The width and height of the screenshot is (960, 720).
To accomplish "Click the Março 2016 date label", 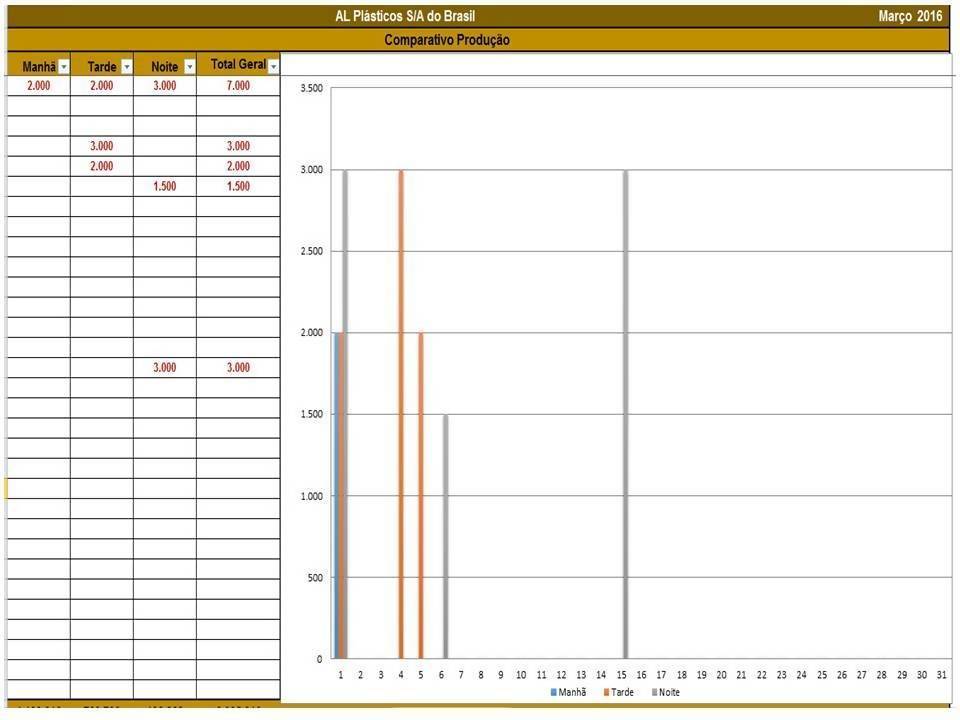I will click(910, 16).
